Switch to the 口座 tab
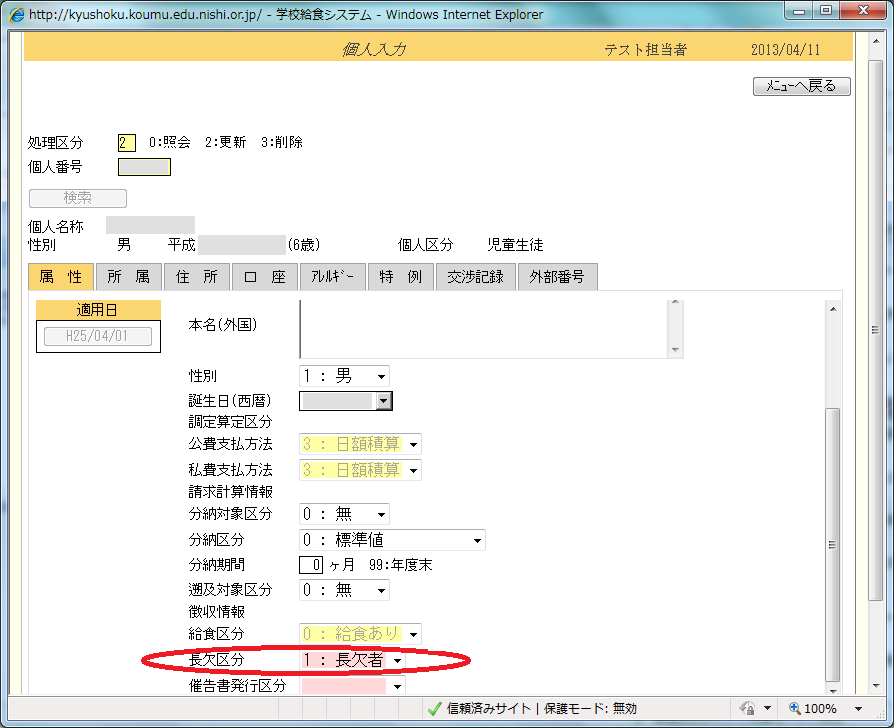Viewport: 894px width, 728px height. pos(265,277)
